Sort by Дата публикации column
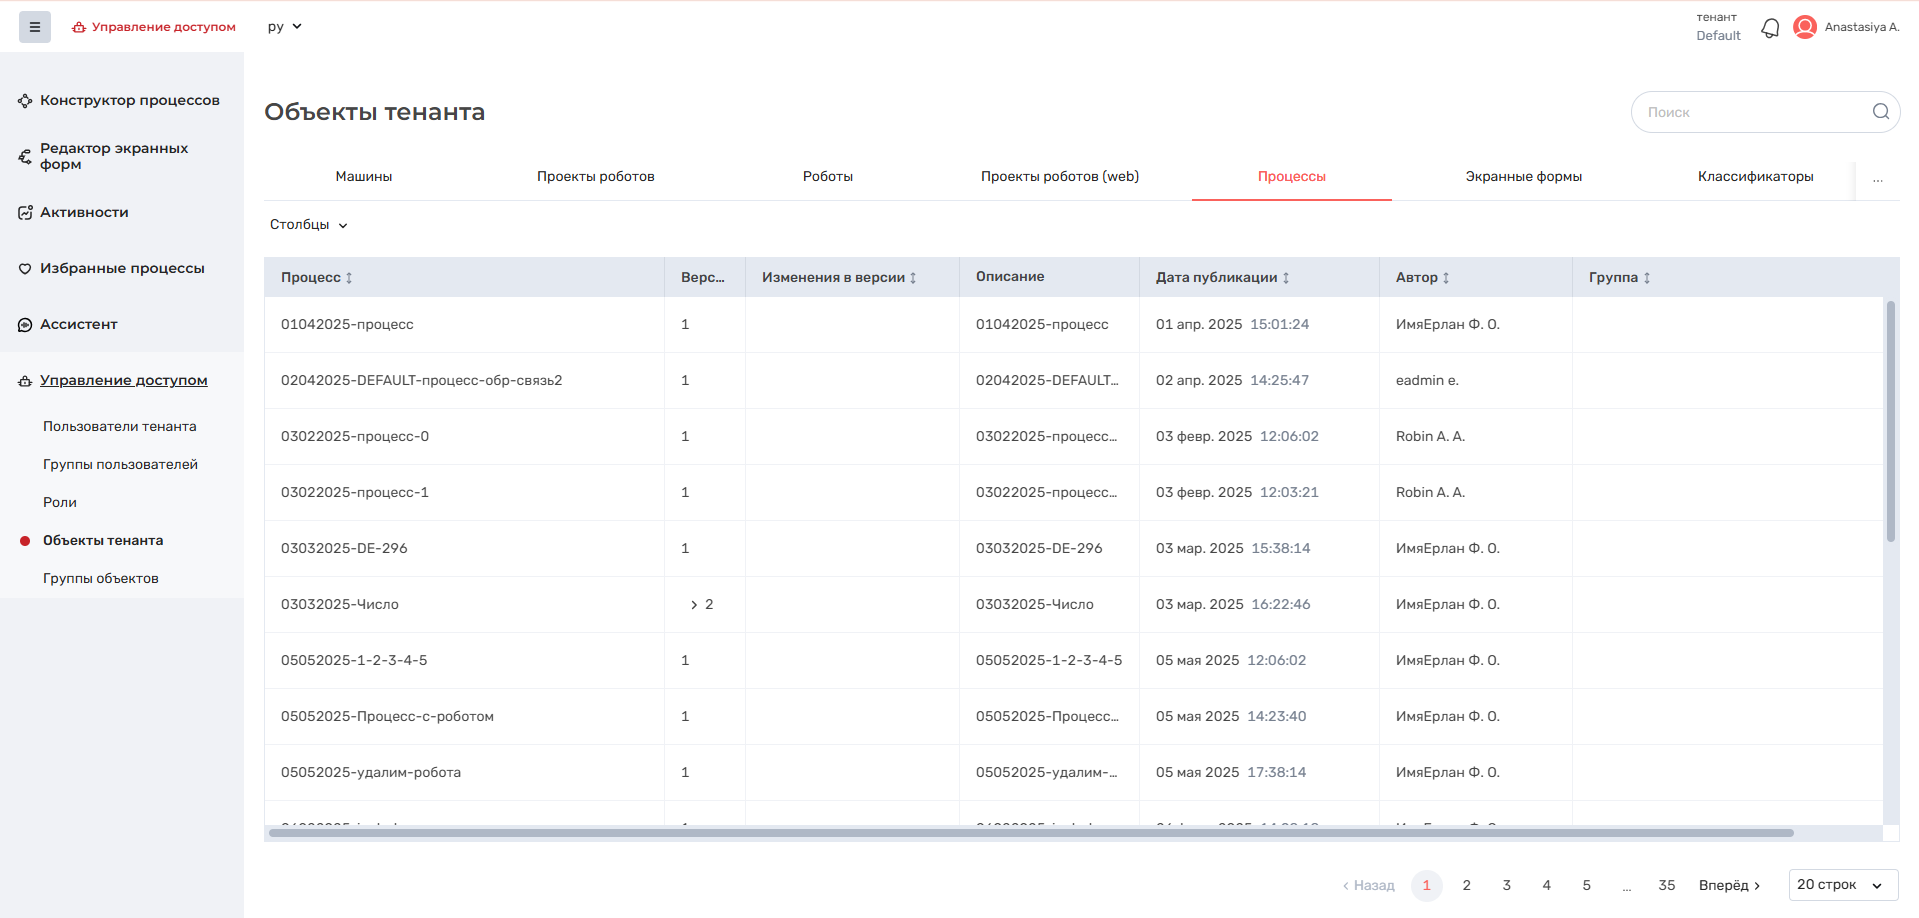The height and width of the screenshot is (918, 1919). click(1286, 278)
